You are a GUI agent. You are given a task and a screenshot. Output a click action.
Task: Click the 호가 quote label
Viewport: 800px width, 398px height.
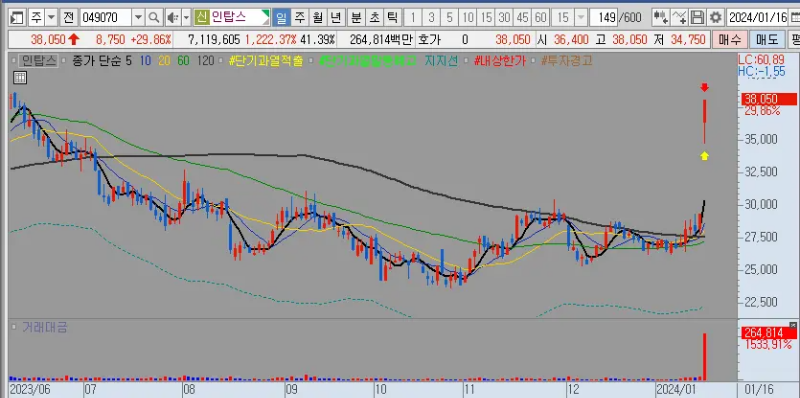430,39
